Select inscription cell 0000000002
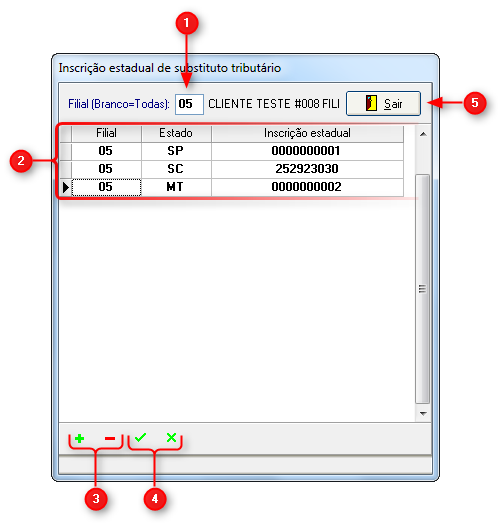The width and height of the screenshot is (500, 530). pos(307,187)
